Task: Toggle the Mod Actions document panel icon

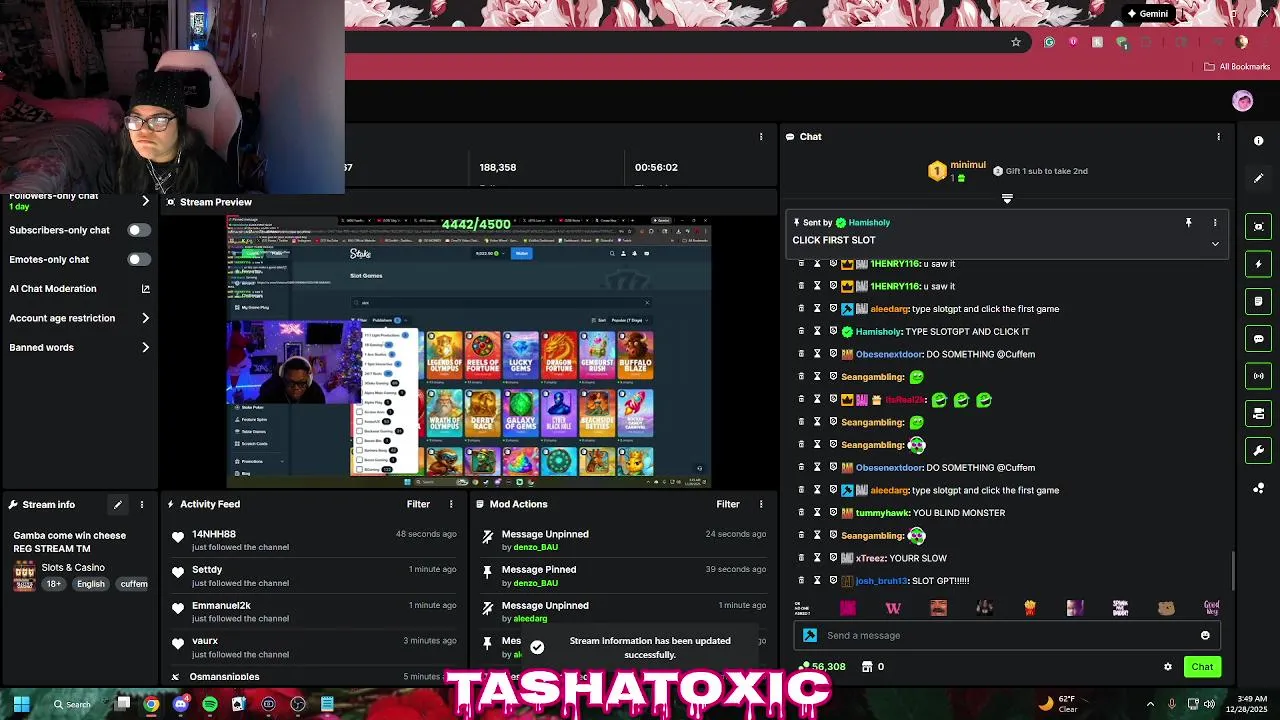Action: click(1259, 301)
